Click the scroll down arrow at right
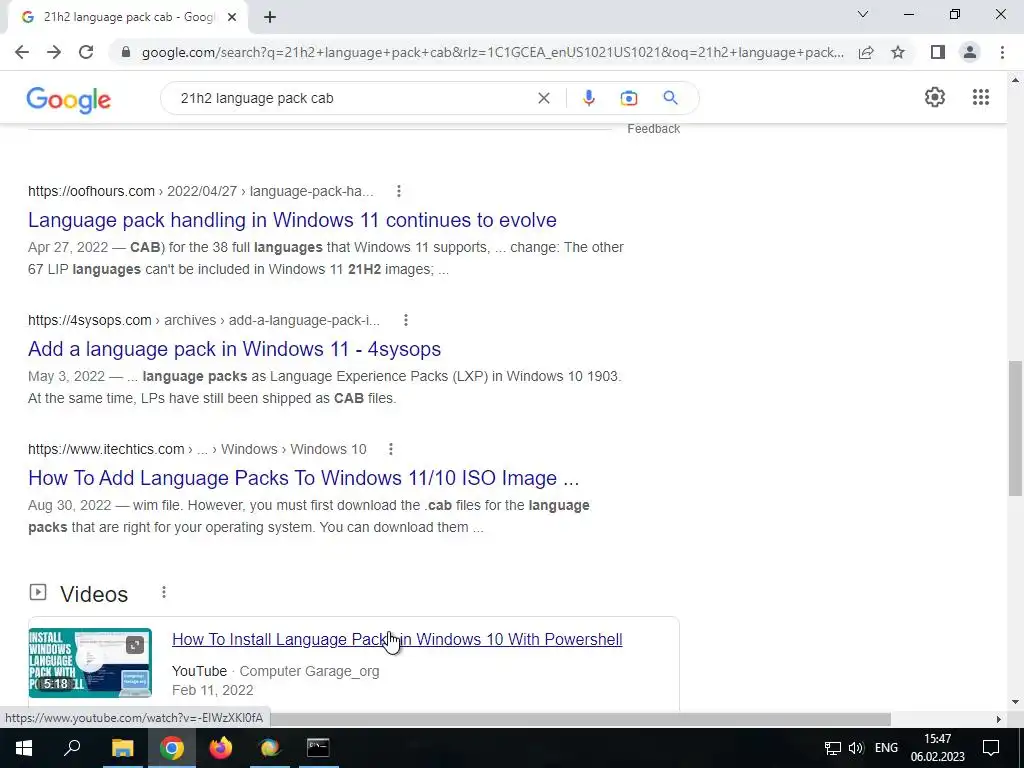 [1015, 702]
